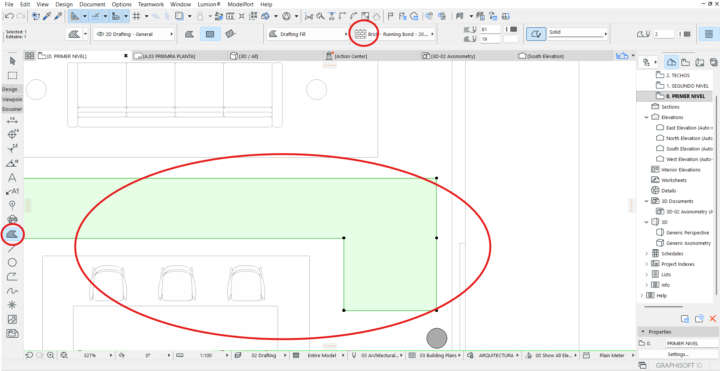Click the Undo arrow icon
Viewport: 720px width, 371px height.
[x=8, y=16]
